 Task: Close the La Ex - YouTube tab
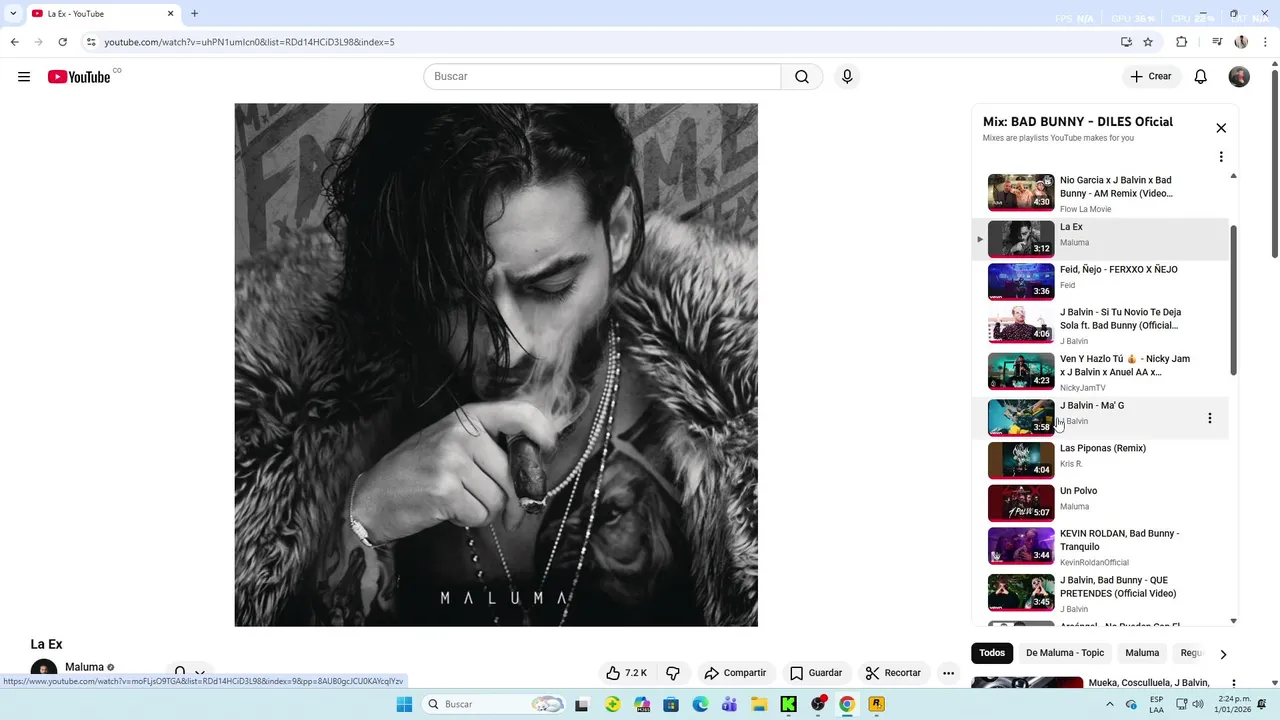(x=170, y=14)
